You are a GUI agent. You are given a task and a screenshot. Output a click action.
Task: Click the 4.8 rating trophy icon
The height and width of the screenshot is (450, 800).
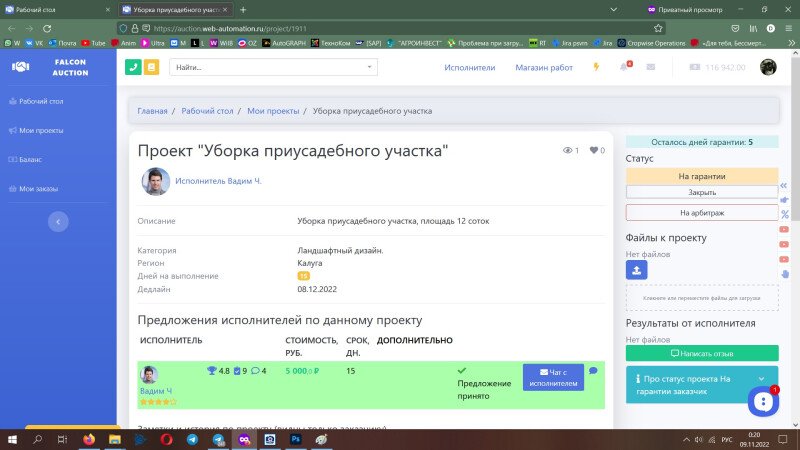(212, 371)
